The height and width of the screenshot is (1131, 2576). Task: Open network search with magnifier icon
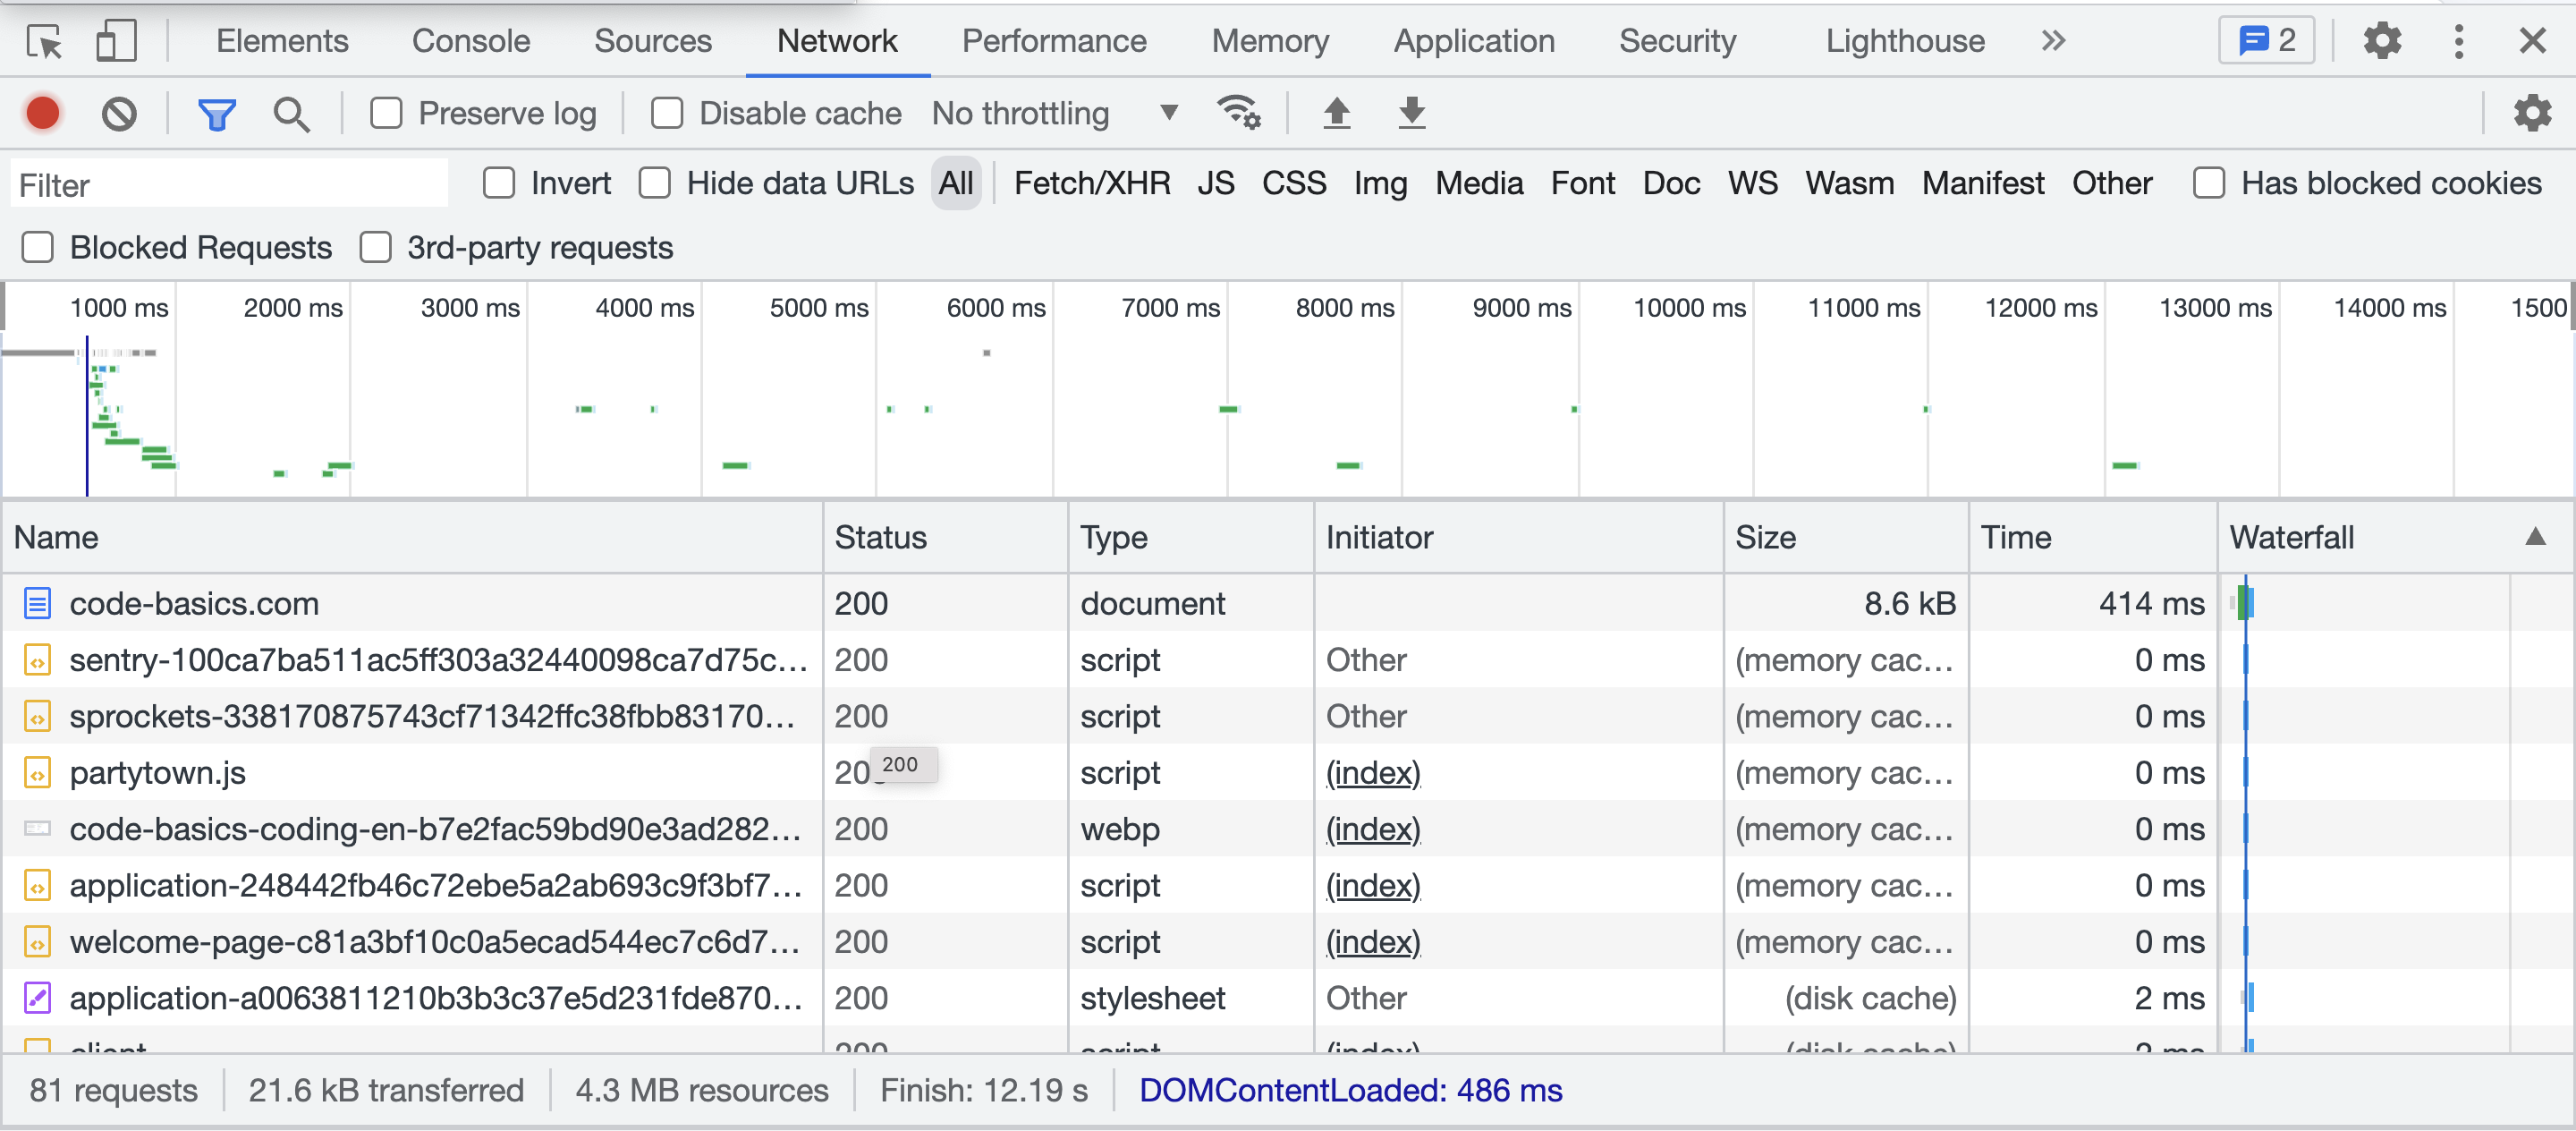point(291,114)
